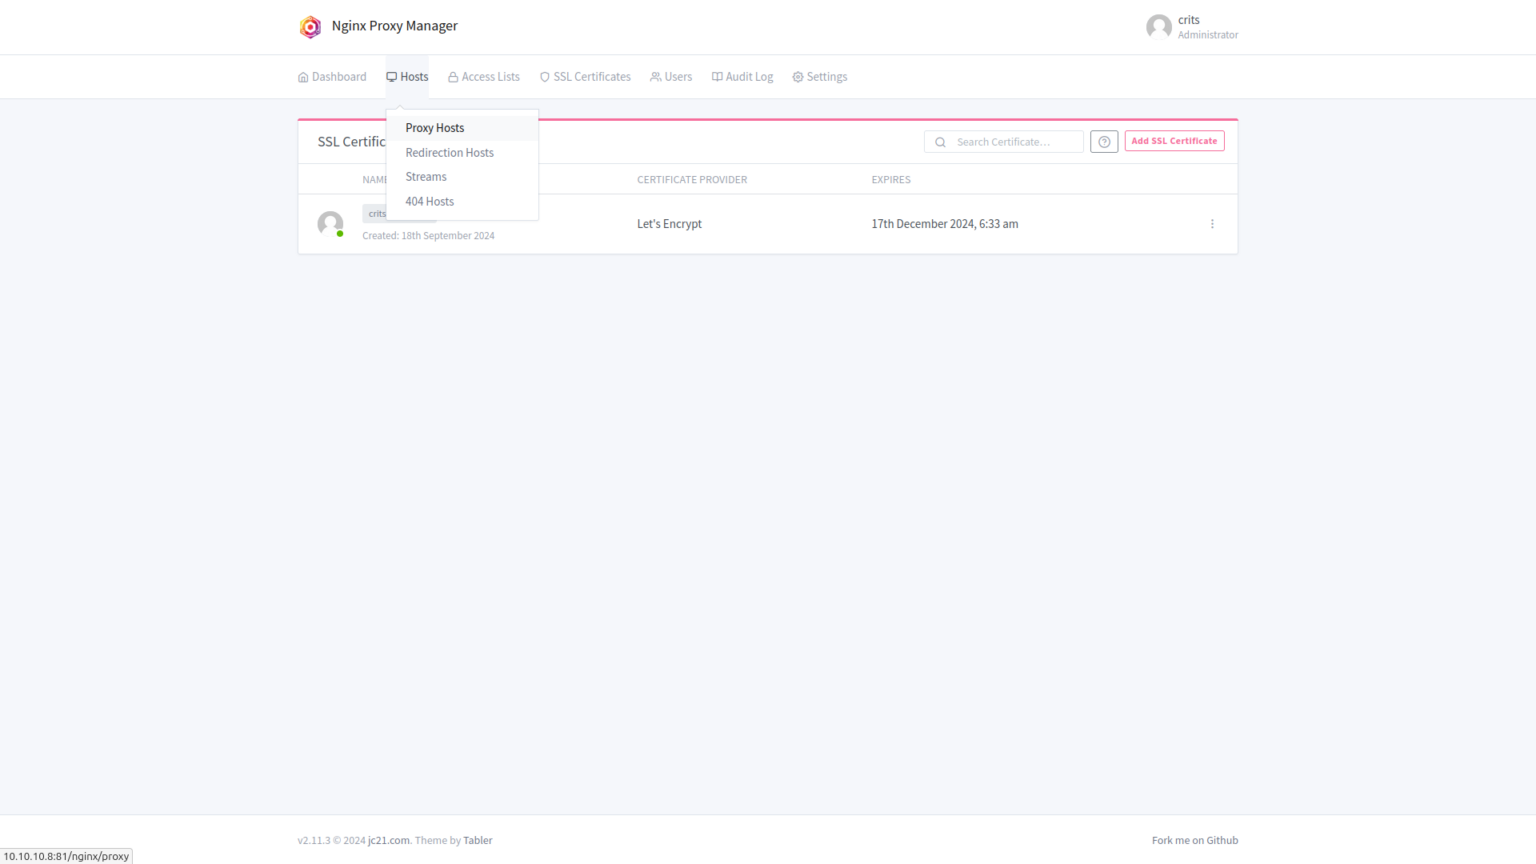This screenshot has width=1536, height=864.
Task: Click the Add SSL Certificate button
Action: 1174,140
